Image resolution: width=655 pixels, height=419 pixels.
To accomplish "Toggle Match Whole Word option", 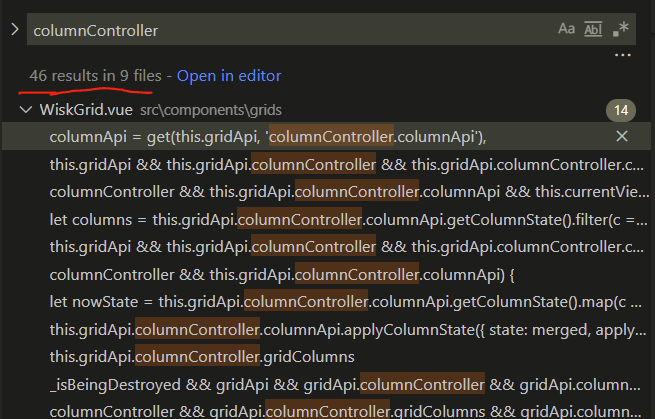I will [x=593, y=29].
